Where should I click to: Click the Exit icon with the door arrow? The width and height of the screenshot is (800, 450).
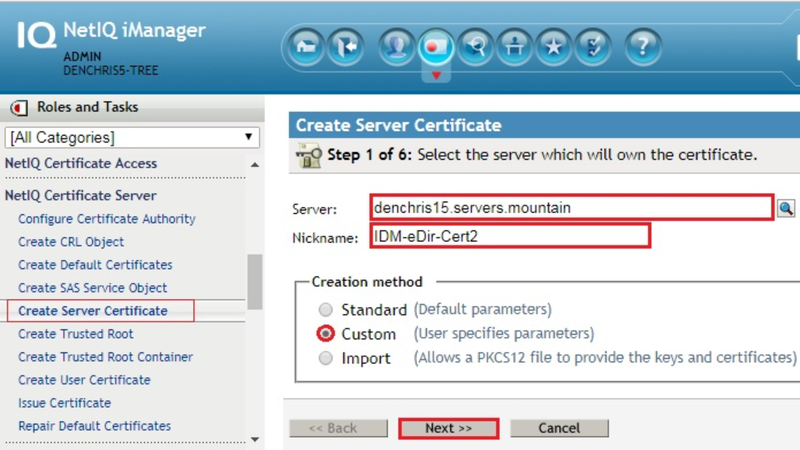pyautogui.click(x=345, y=47)
